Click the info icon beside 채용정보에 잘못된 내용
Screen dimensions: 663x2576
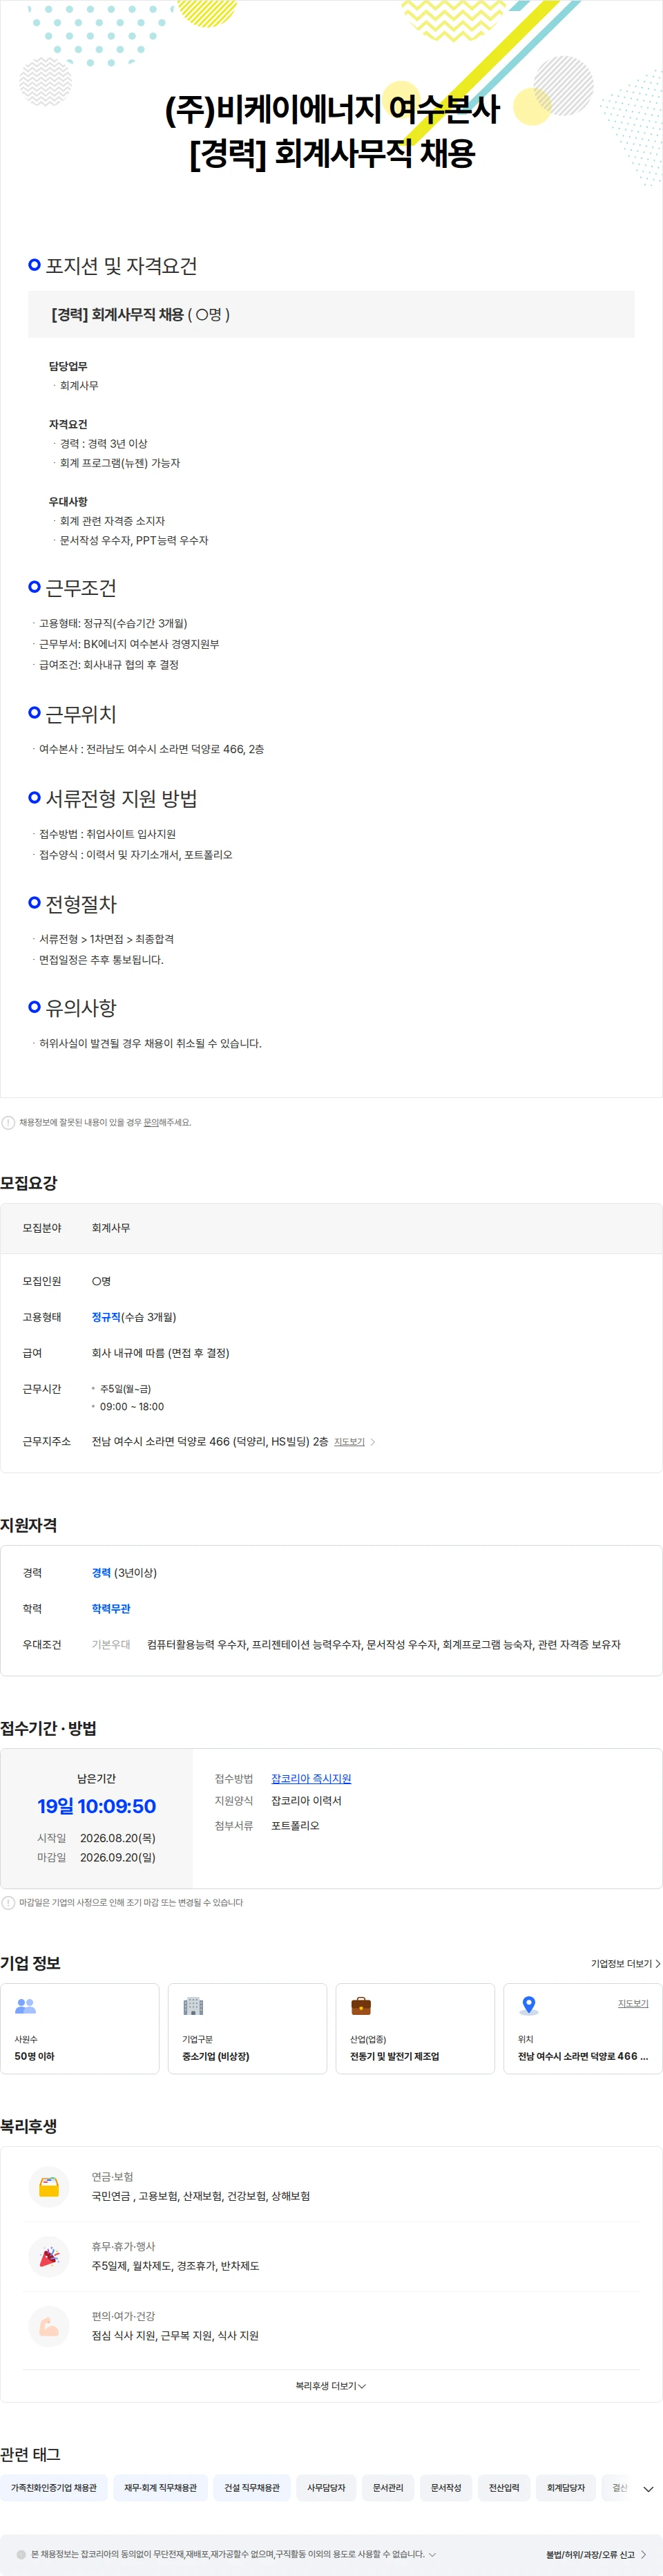coord(8,1122)
